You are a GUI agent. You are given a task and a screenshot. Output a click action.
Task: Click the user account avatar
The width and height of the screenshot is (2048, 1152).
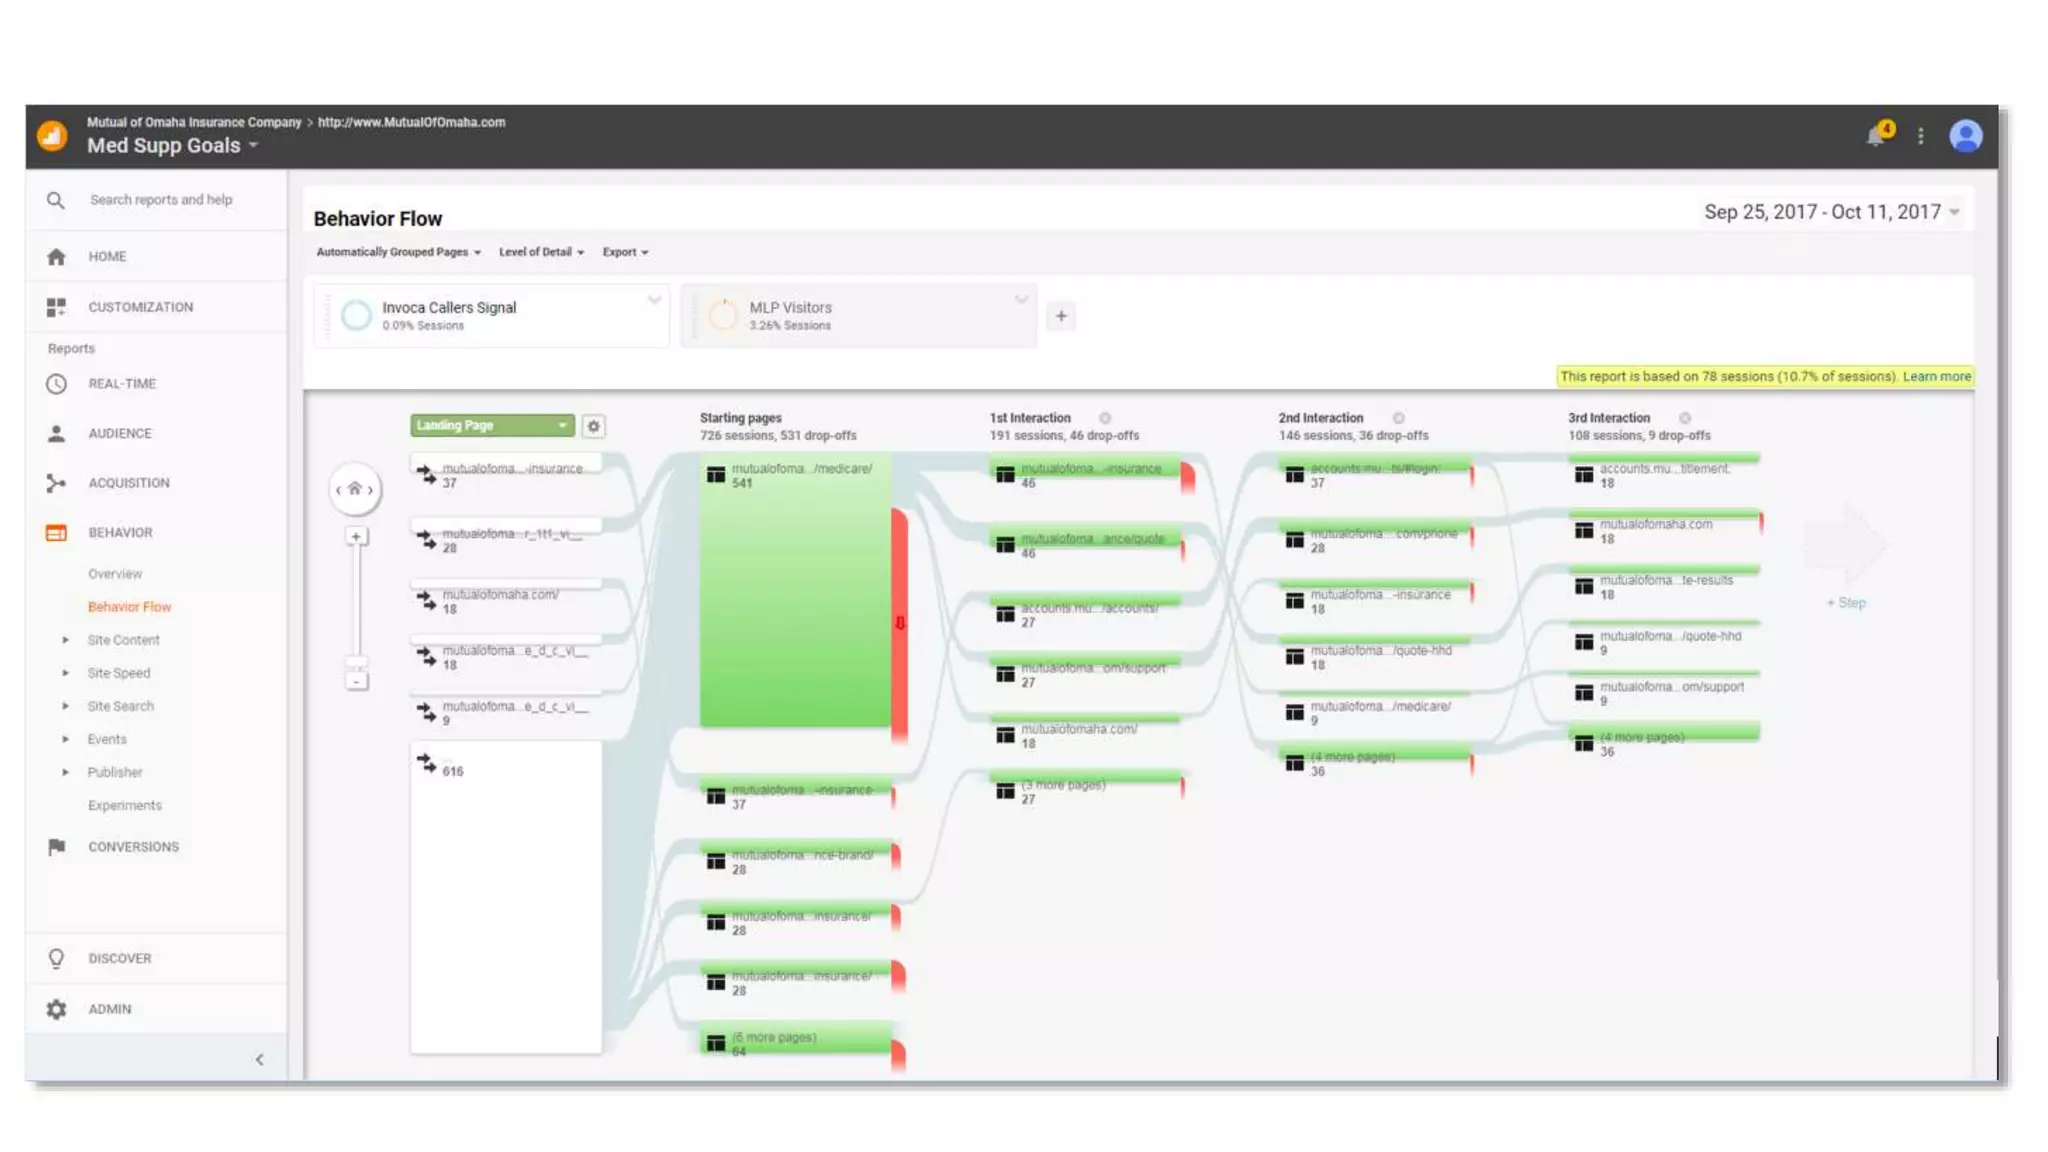pyautogui.click(x=1965, y=136)
